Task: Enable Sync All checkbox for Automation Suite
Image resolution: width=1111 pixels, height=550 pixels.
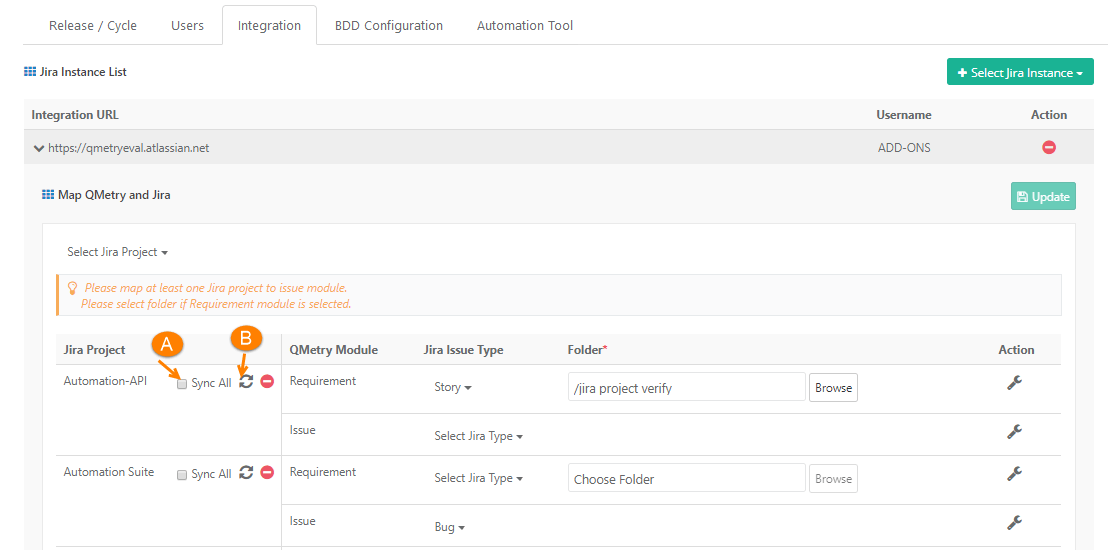Action: [x=182, y=475]
